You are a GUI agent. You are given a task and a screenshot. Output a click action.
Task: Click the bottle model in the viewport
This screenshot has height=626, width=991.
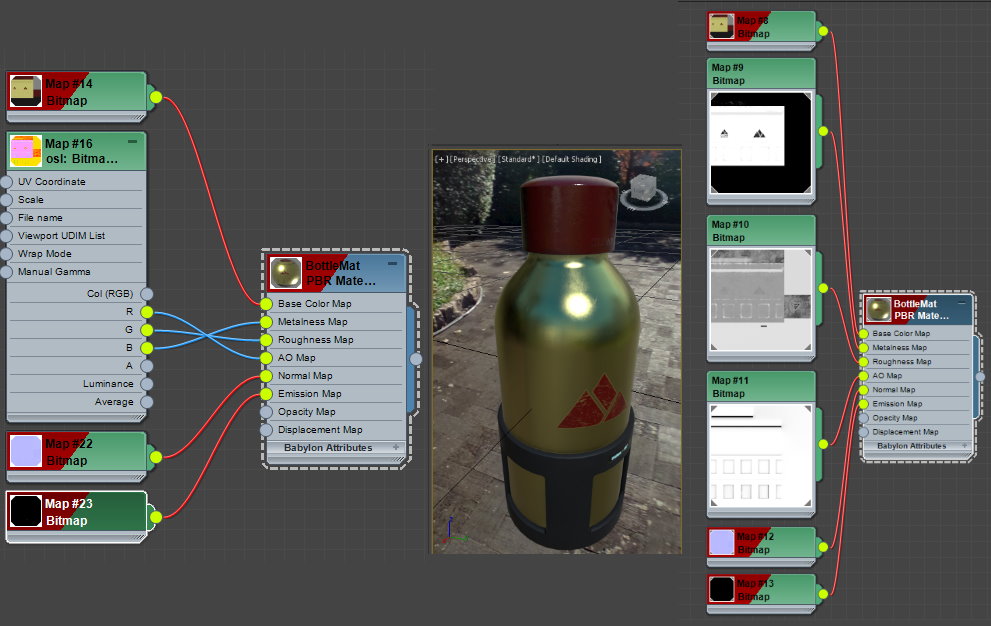pyautogui.click(x=568, y=360)
